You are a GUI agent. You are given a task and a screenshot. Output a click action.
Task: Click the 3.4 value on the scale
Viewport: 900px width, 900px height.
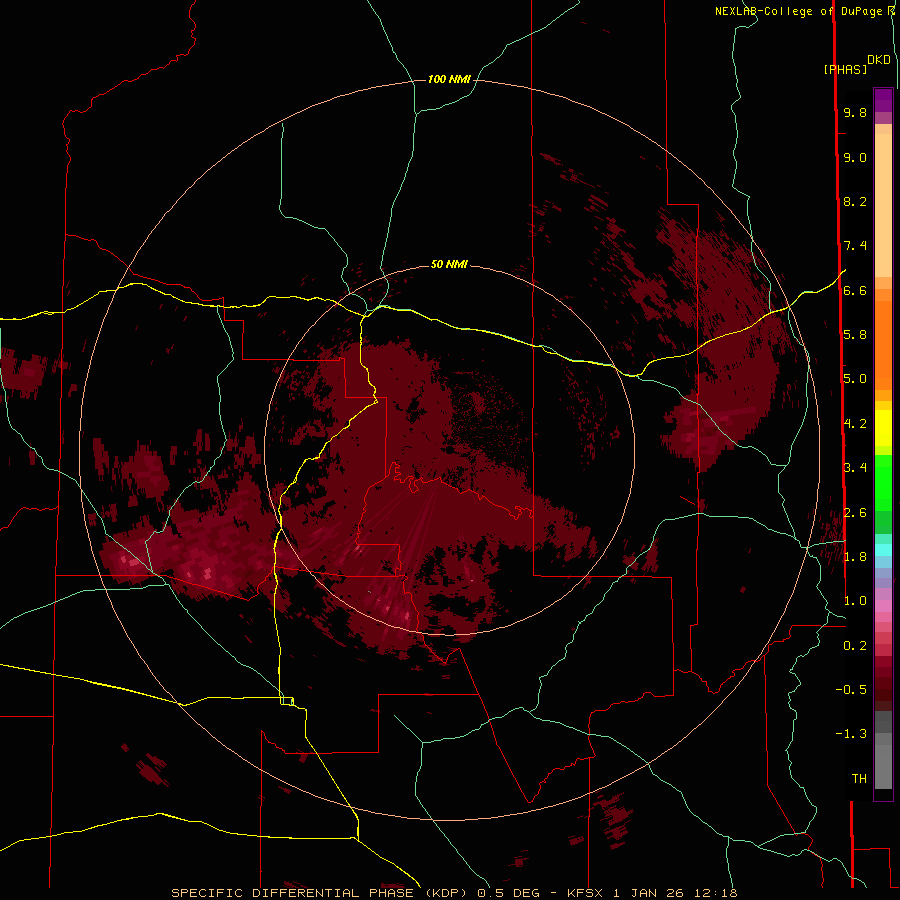tap(855, 468)
